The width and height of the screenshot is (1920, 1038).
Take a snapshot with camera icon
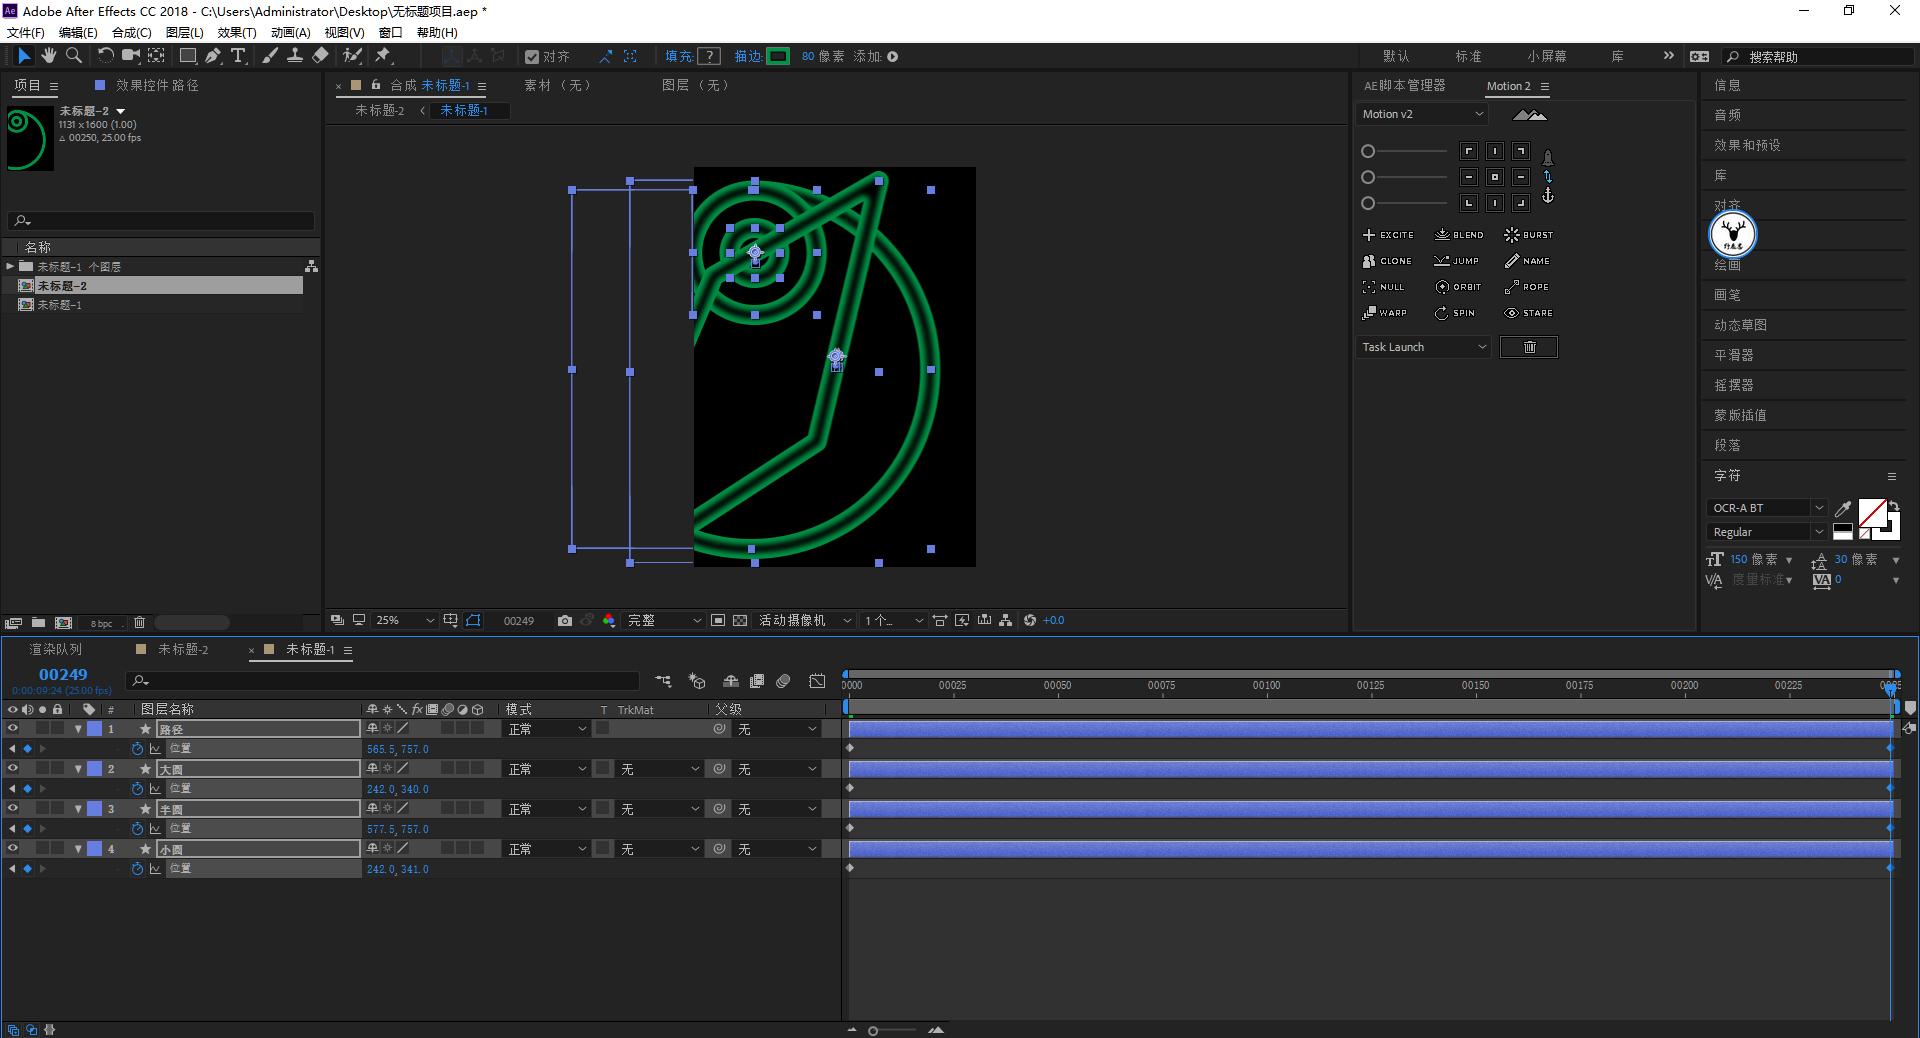pos(565,620)
